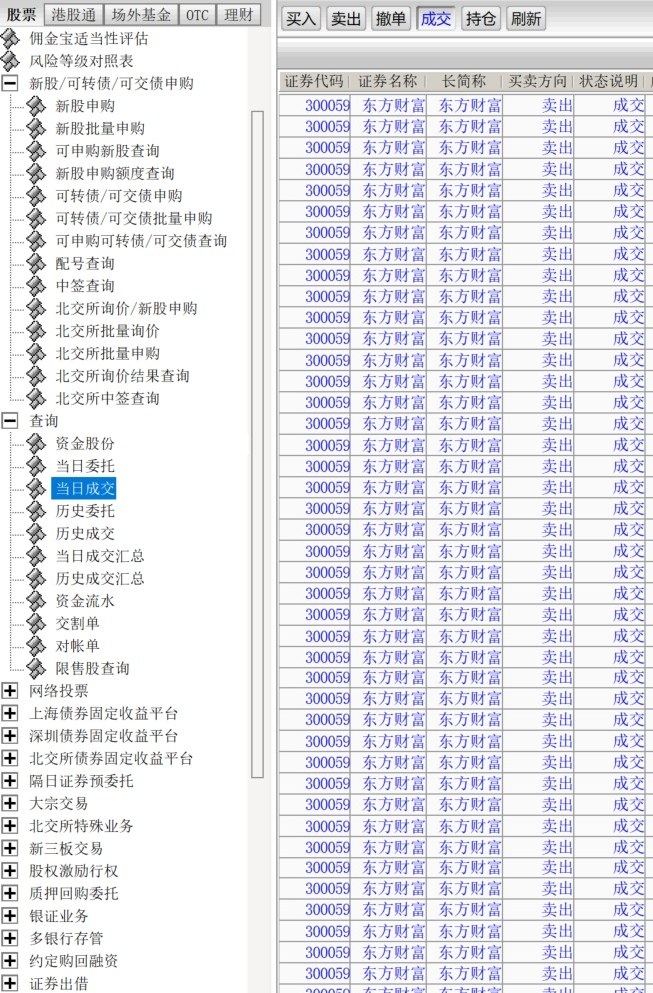Screen dimensions: 653x993
Task: Expand the 股权激励行权 node
Action: 10,871
